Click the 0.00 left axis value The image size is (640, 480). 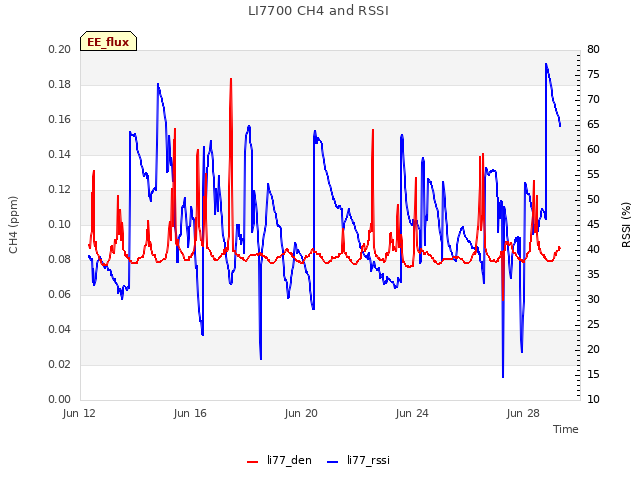click(x=60, y=399)
